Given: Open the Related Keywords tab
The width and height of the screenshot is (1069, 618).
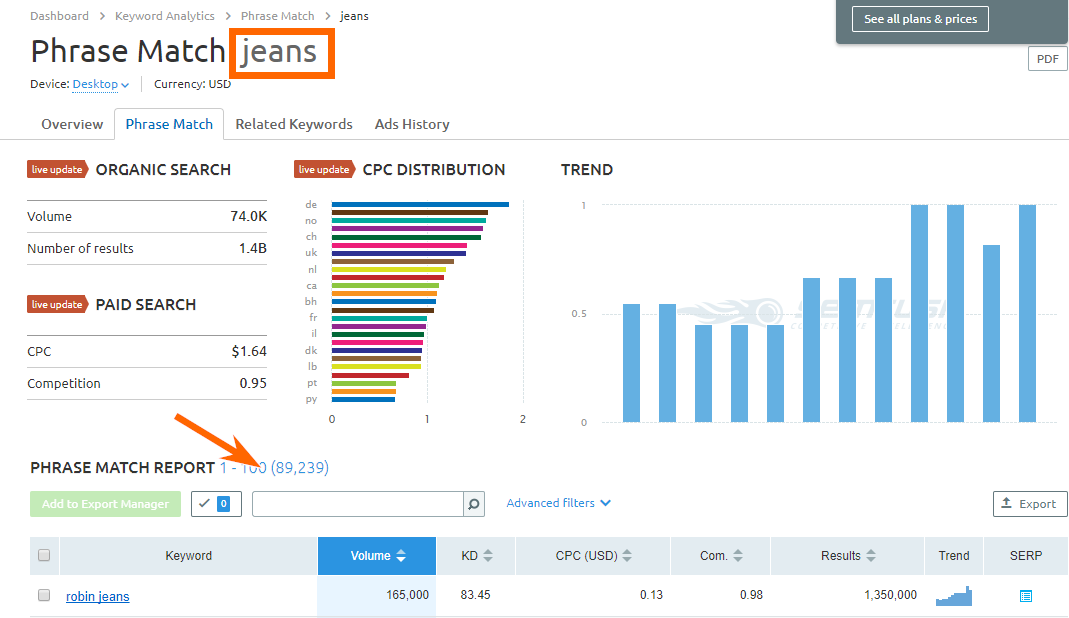Looking at the screenshot, I should pos(294,124).
